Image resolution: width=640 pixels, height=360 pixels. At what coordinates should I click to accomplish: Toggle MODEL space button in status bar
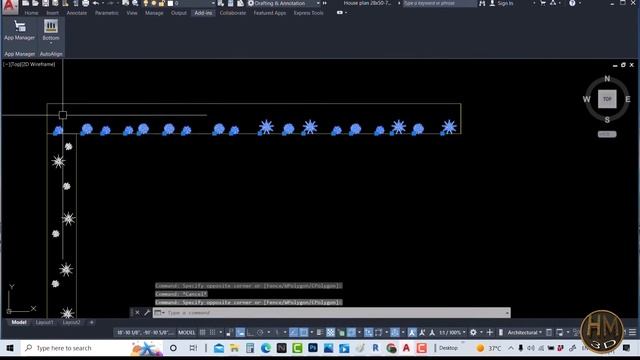coord(187,333)
